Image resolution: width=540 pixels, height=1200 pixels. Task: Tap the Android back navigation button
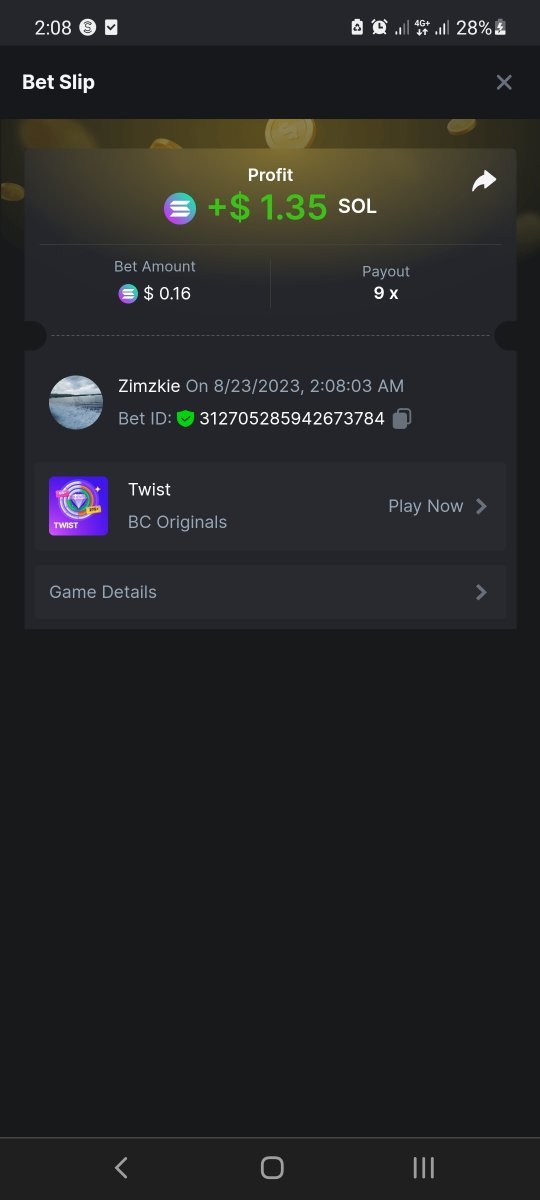tap(121, 1167)
